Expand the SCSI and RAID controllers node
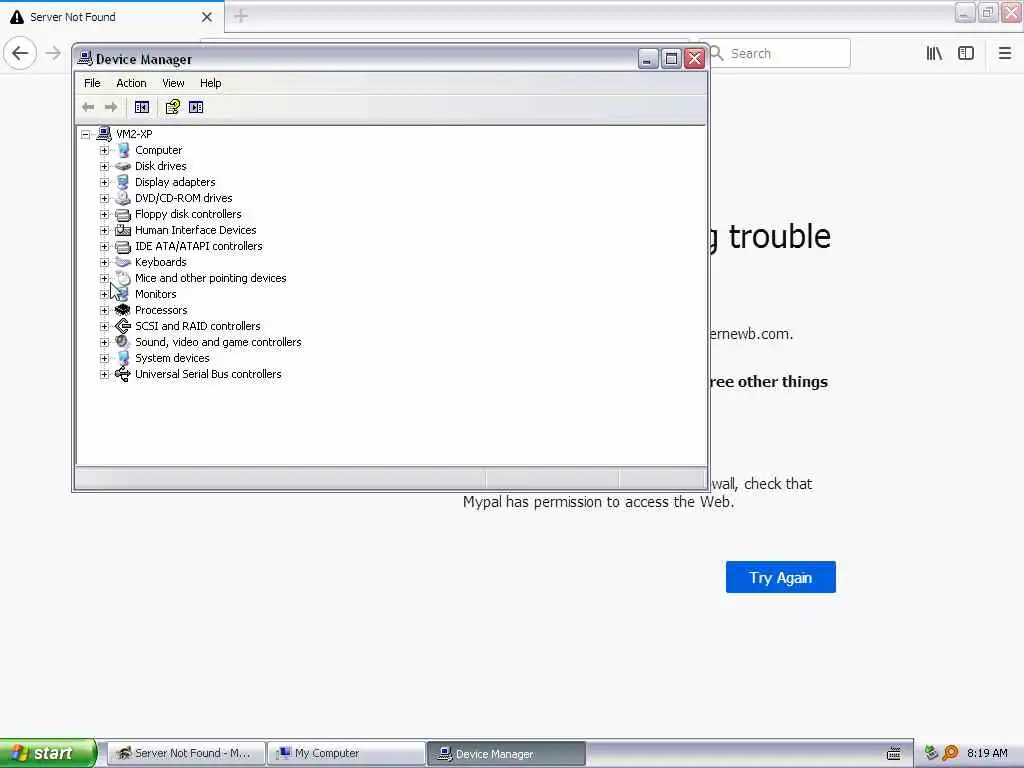The width and height of the screenshot is (1024, 768). pyautogui.click(x=104, y=327)
